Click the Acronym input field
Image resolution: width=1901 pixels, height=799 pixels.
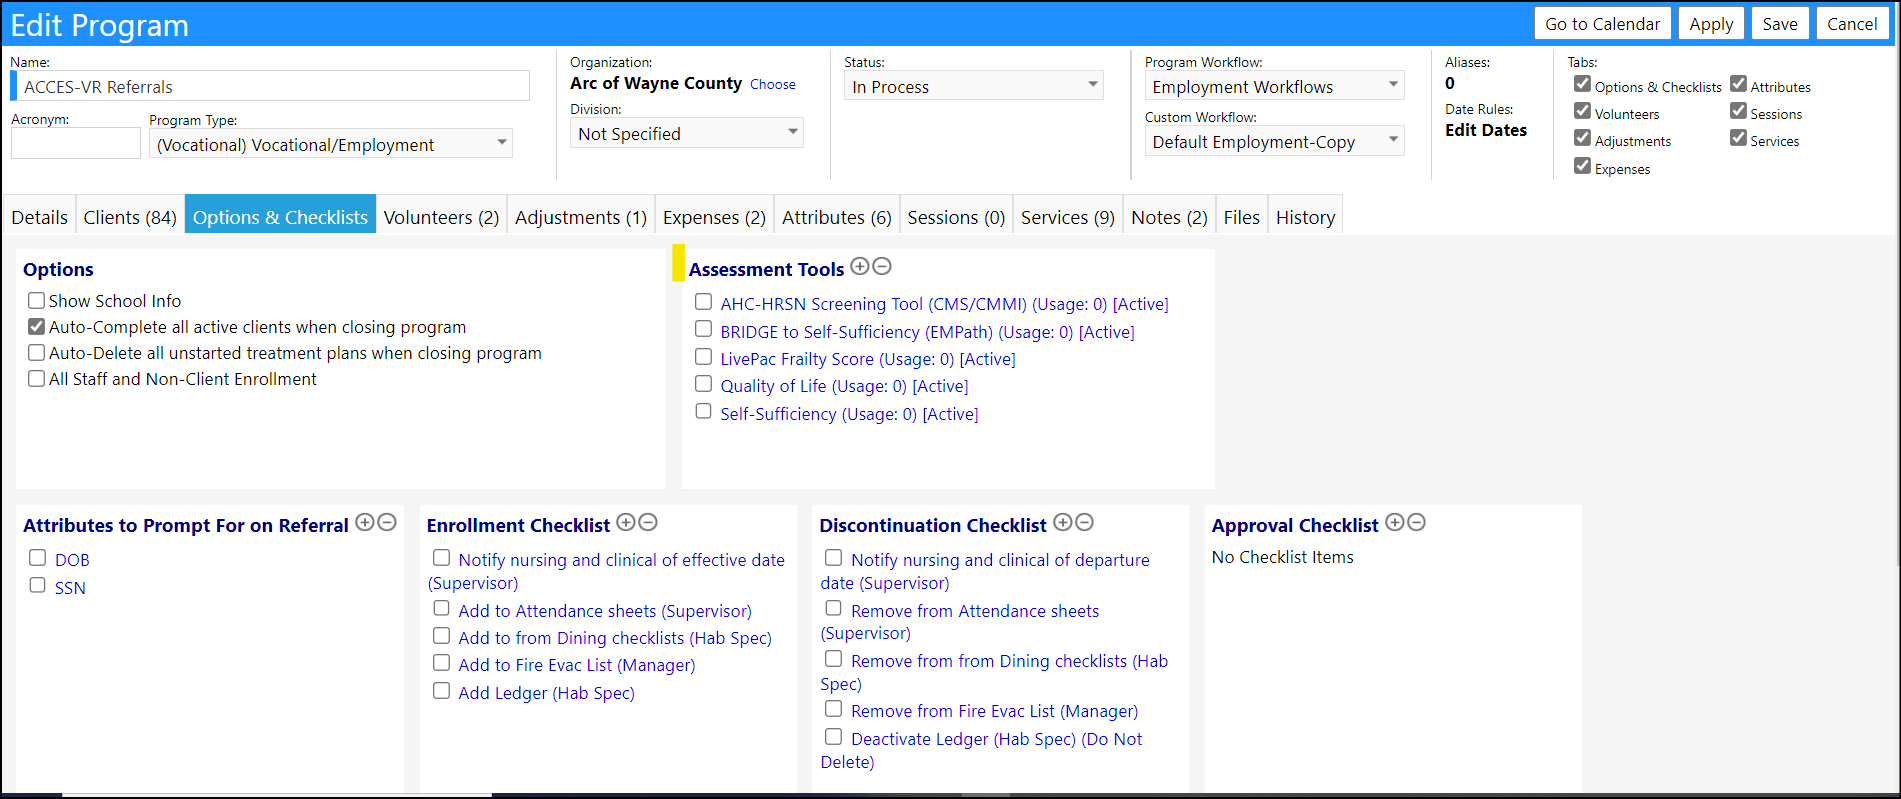click(76, 143)
